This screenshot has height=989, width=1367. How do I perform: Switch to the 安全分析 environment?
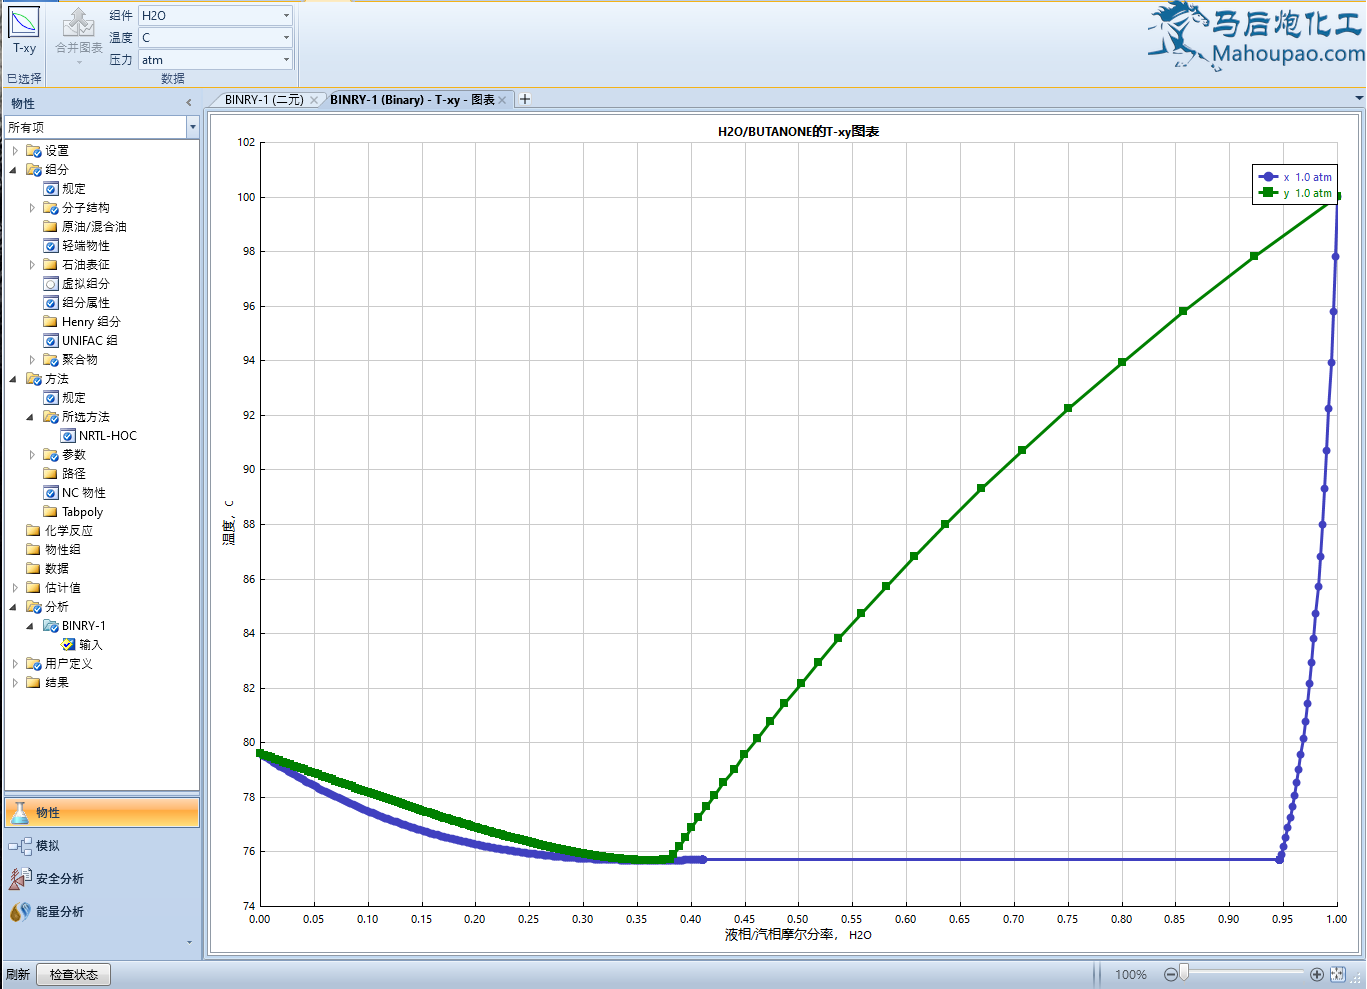click(102, 879)
